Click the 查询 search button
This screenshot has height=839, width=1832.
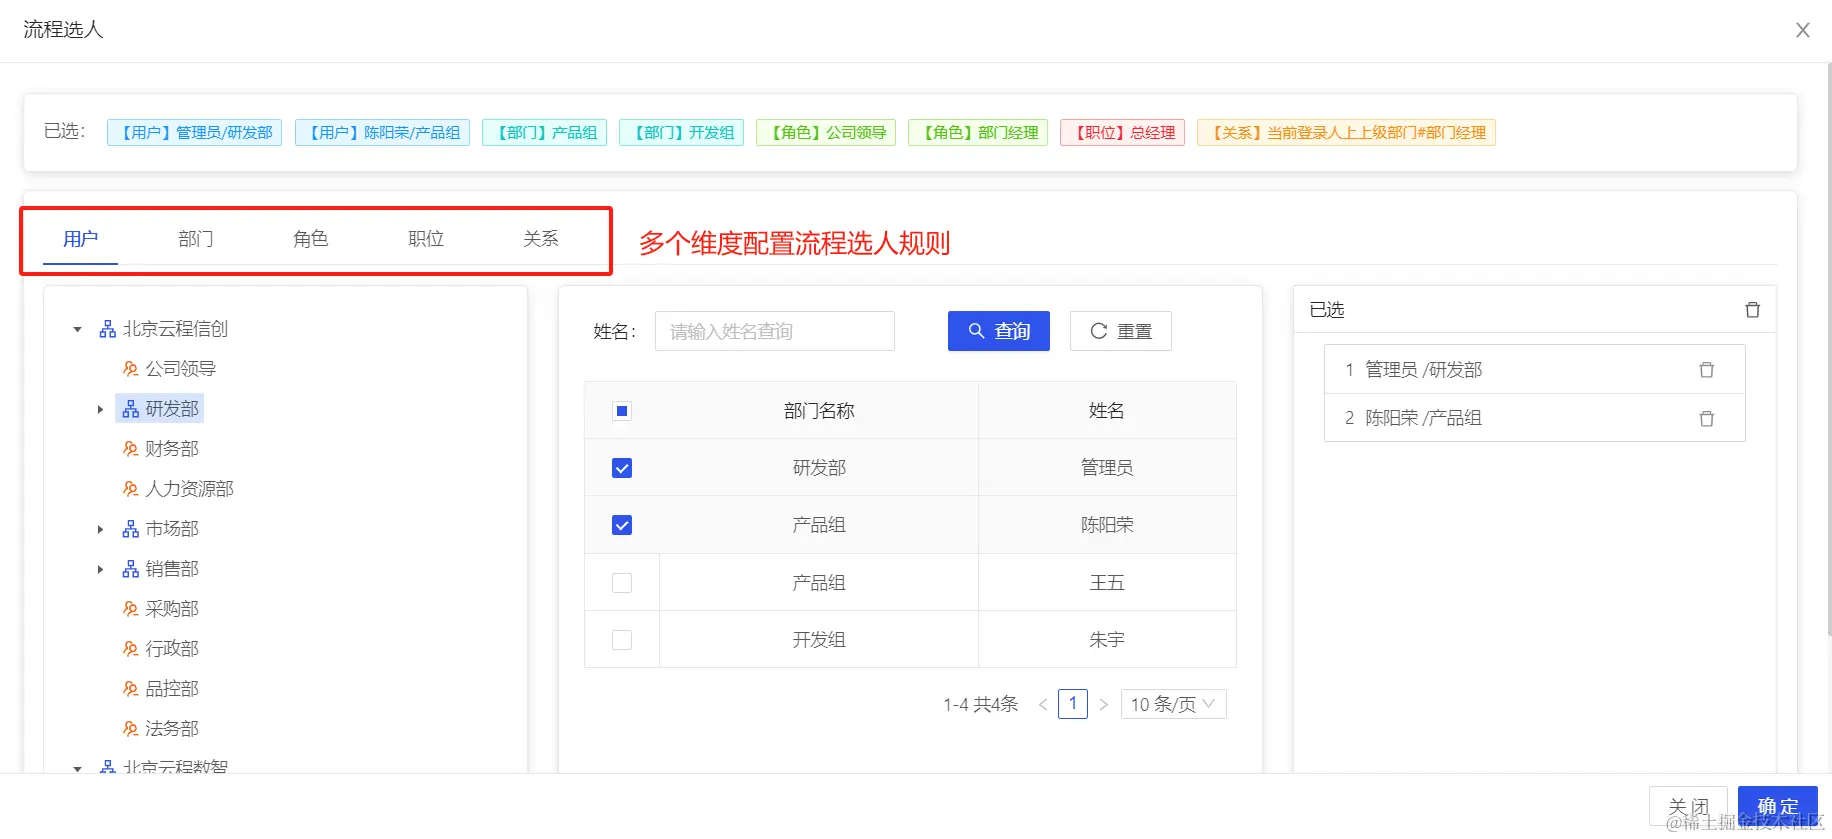pyautogui.click(x=998, y=331)
